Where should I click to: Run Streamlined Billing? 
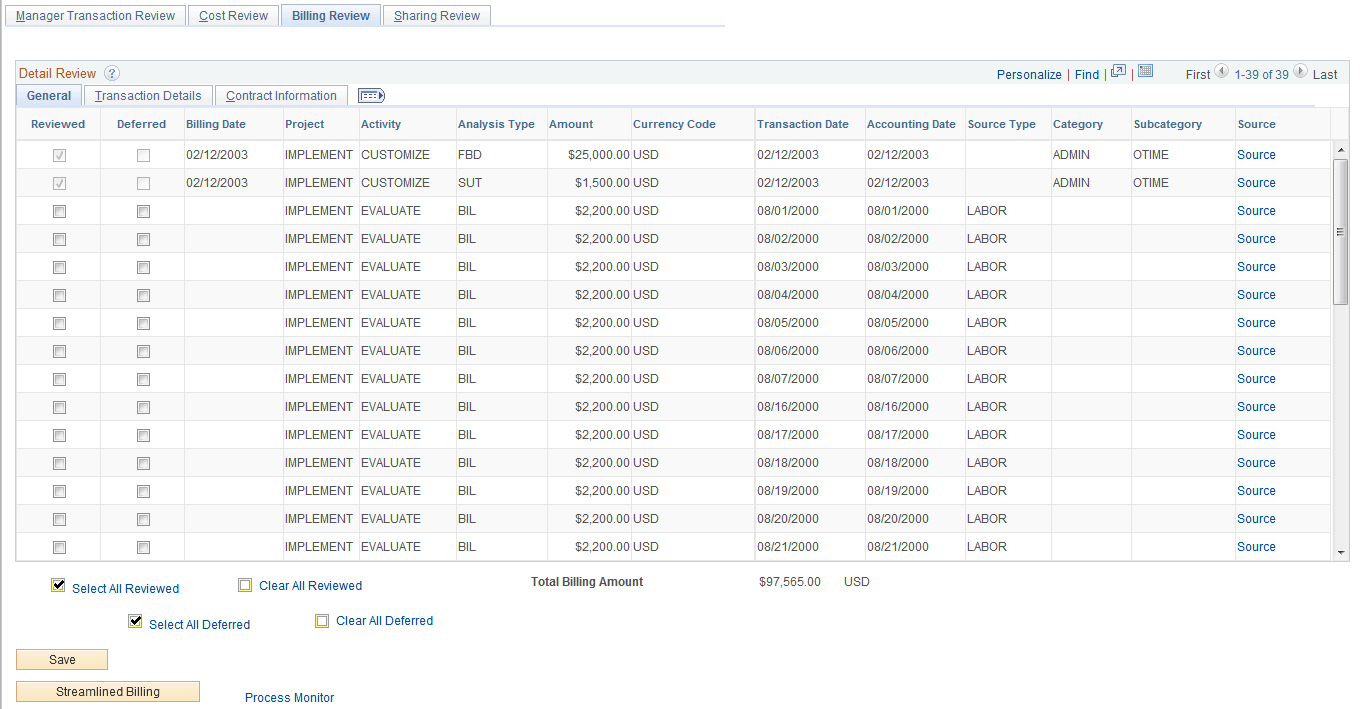click(x=107, y=691)
